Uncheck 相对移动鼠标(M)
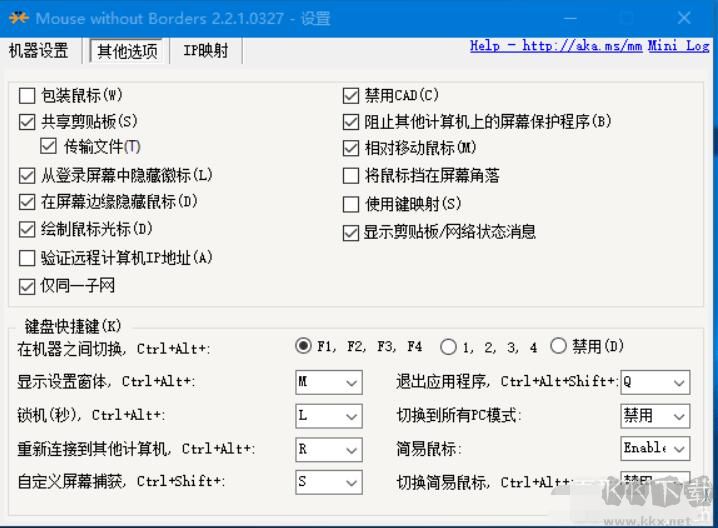This screenshot has height=528, width=718. [351, 148]
